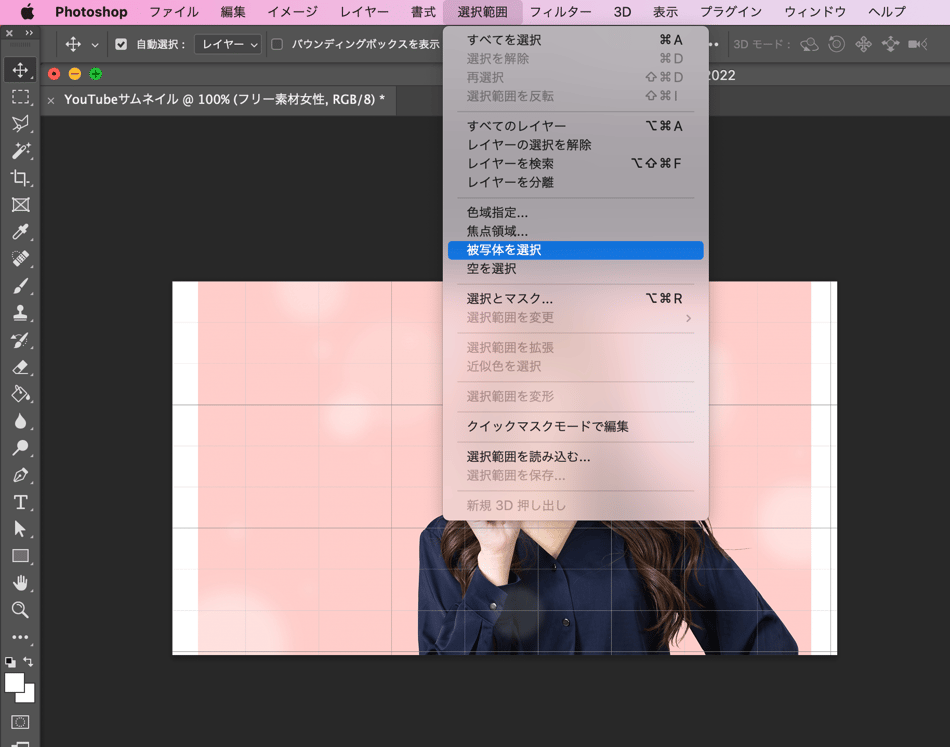Open the フィルター menu
950x747 pixels.
(x=560, y=12)
